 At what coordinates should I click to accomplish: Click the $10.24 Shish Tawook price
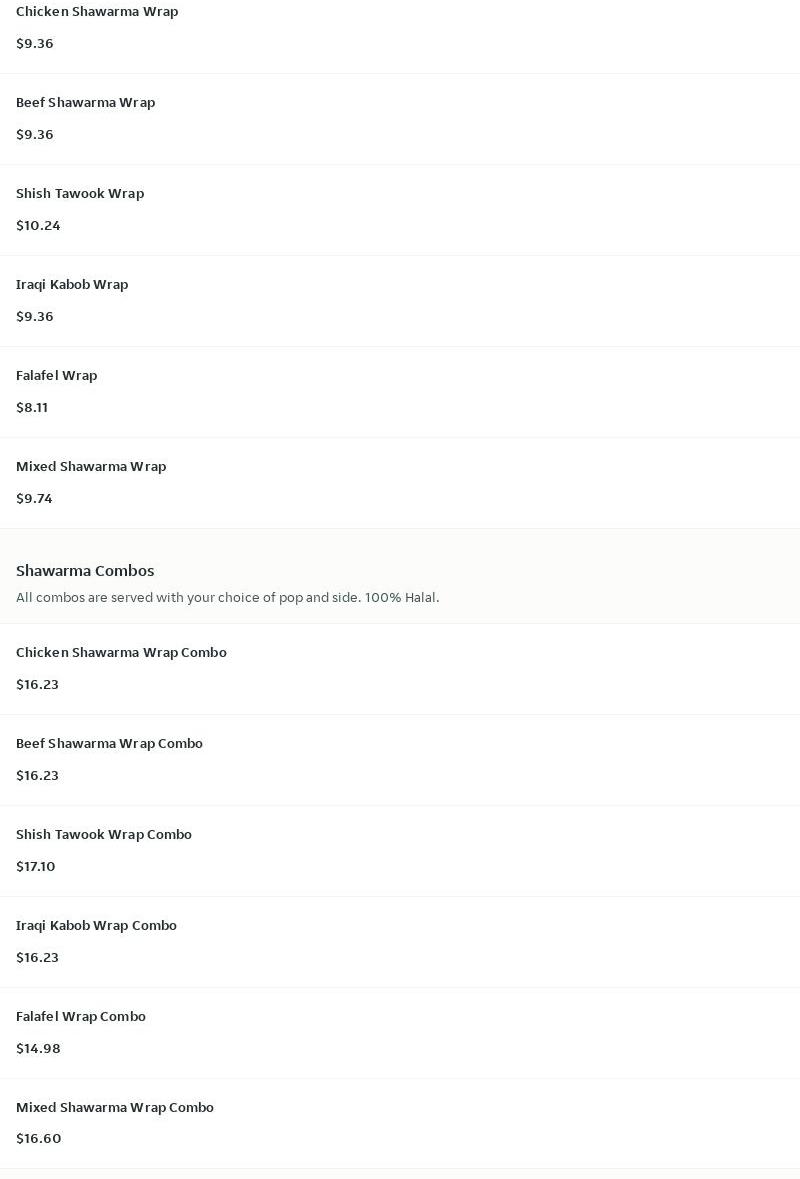point(38,226)
